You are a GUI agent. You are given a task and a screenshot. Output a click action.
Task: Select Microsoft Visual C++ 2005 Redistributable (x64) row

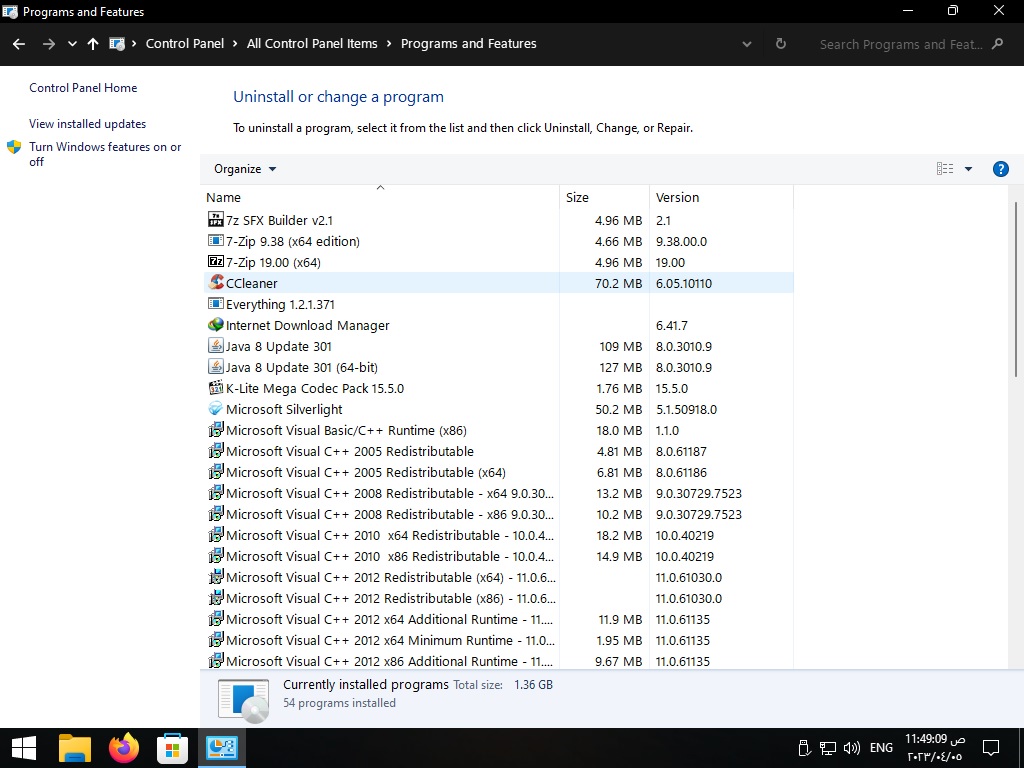497,472
